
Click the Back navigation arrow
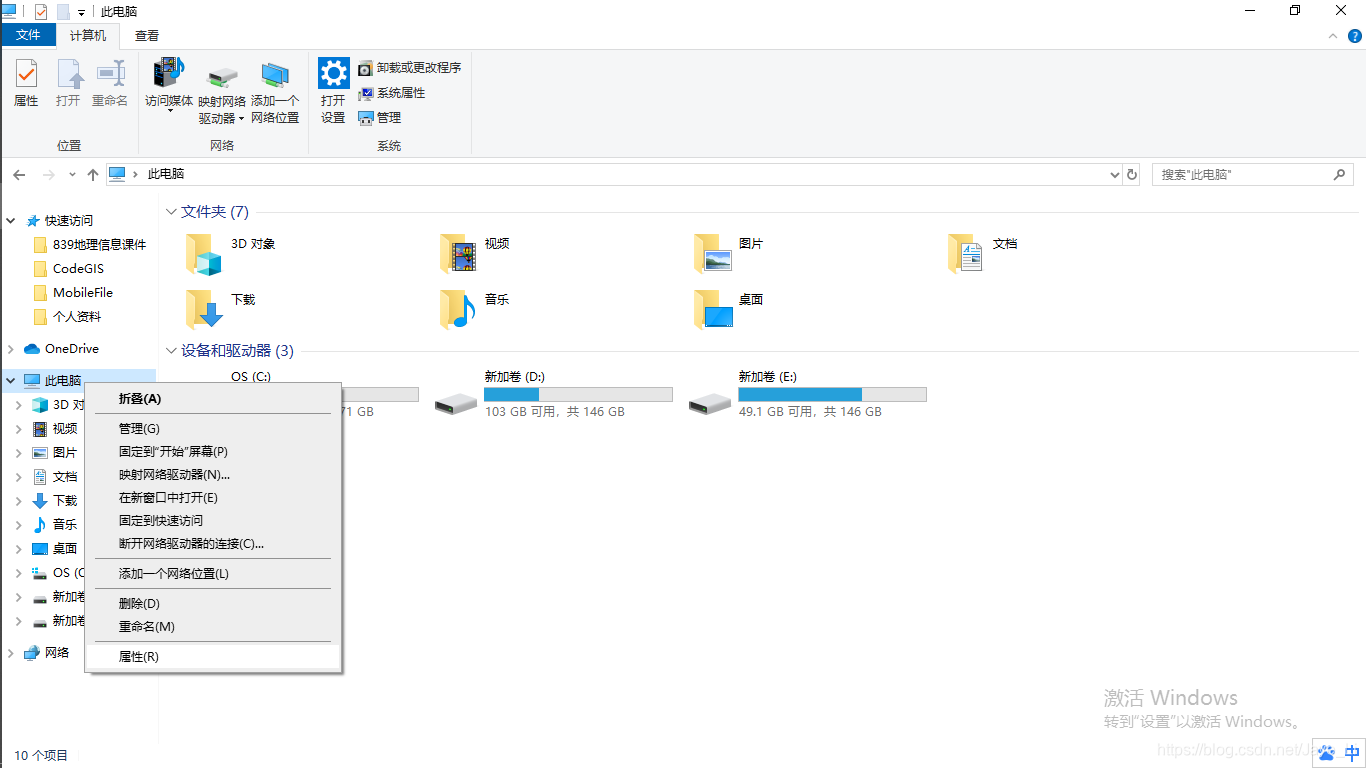point(19,175)
